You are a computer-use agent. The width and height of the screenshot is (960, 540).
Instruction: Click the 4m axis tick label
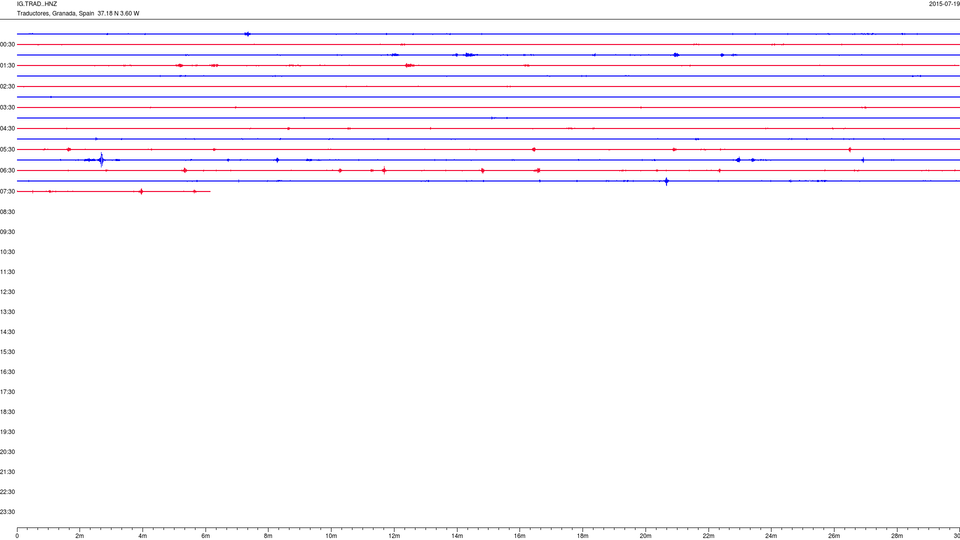(x=143, y=536)
